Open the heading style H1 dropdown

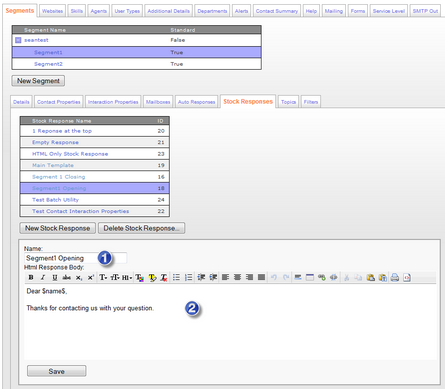(x=127, y=277)
